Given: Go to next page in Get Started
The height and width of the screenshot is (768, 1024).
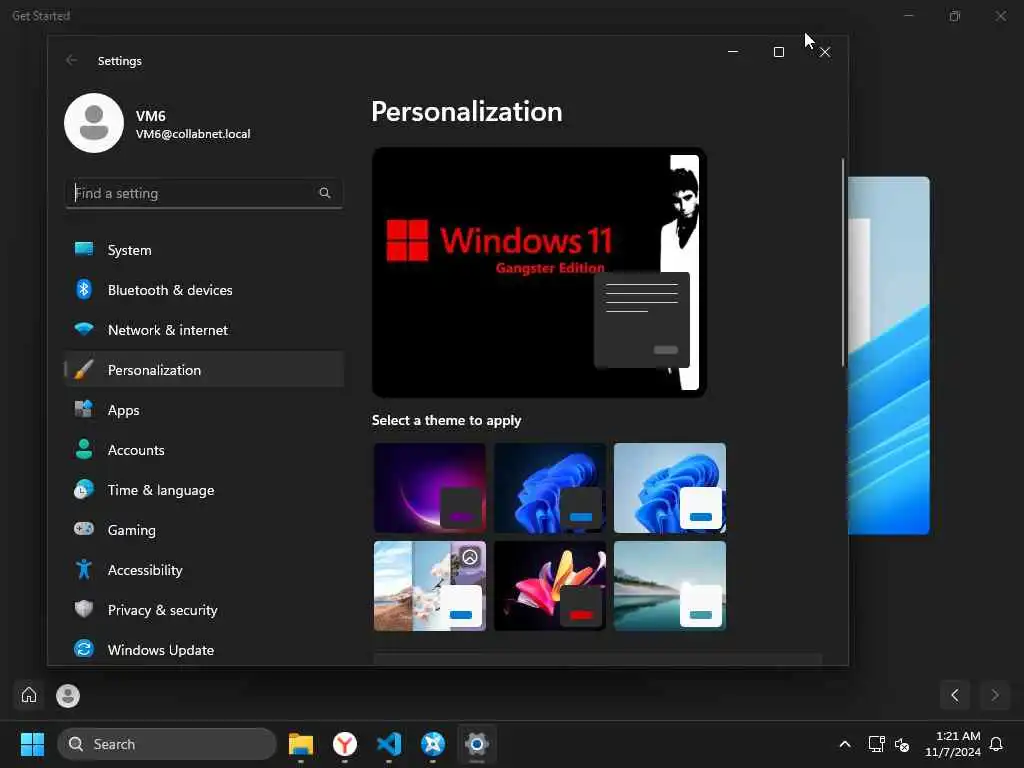Looking at the screenshot, I should pyautogui.click(x=995, y=695).
